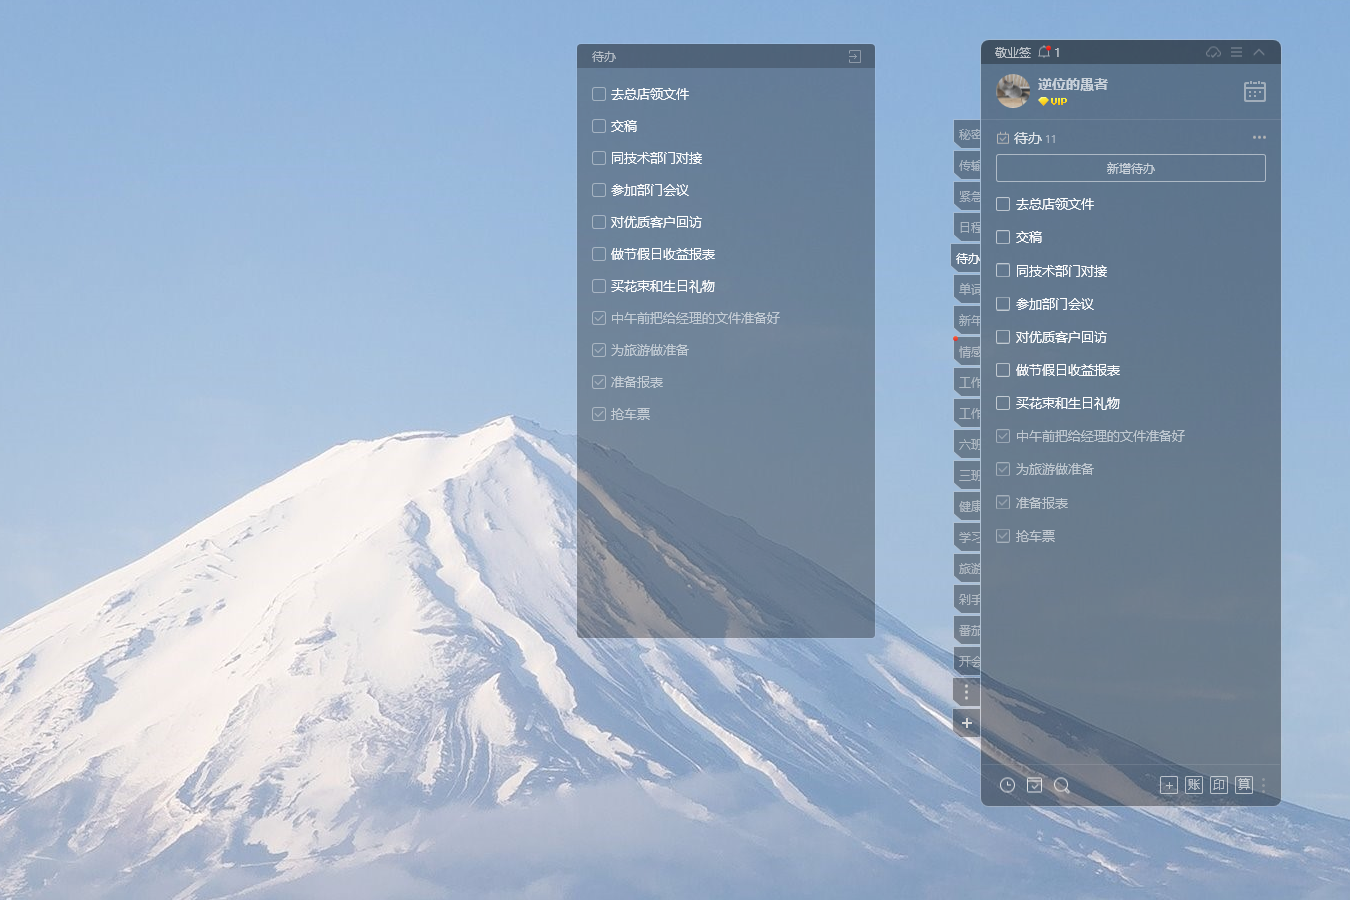The image size is (1350, 900).
Task: Click the user avatar picture
Action: tap(1013, 91)
